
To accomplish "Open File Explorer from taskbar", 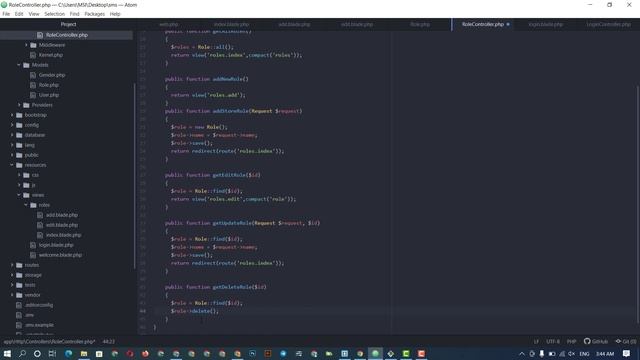I will (84, 353).
